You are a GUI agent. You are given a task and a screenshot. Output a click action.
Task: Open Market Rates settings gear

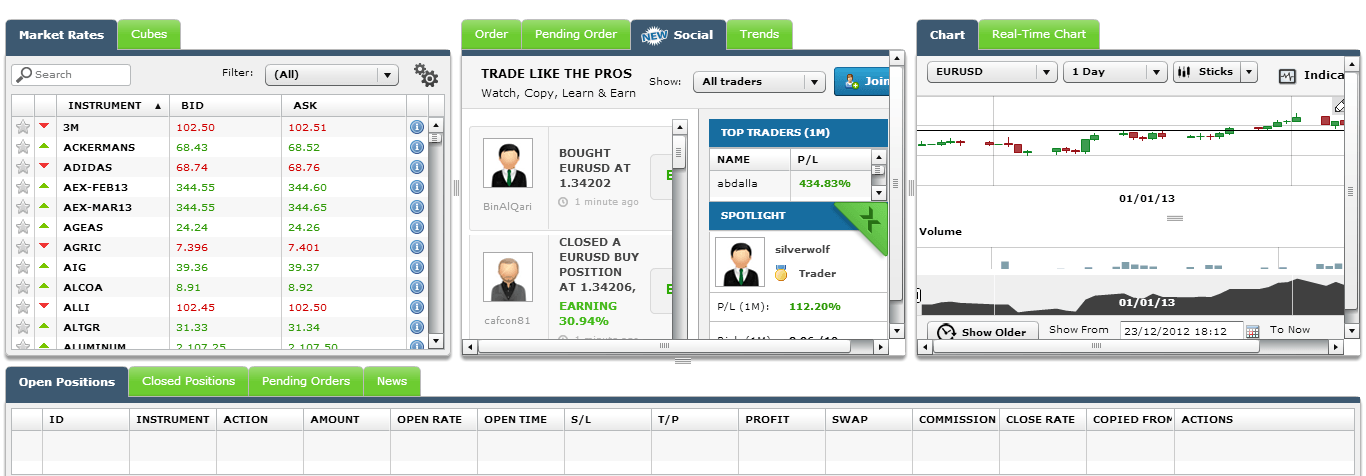coord(426,75)
